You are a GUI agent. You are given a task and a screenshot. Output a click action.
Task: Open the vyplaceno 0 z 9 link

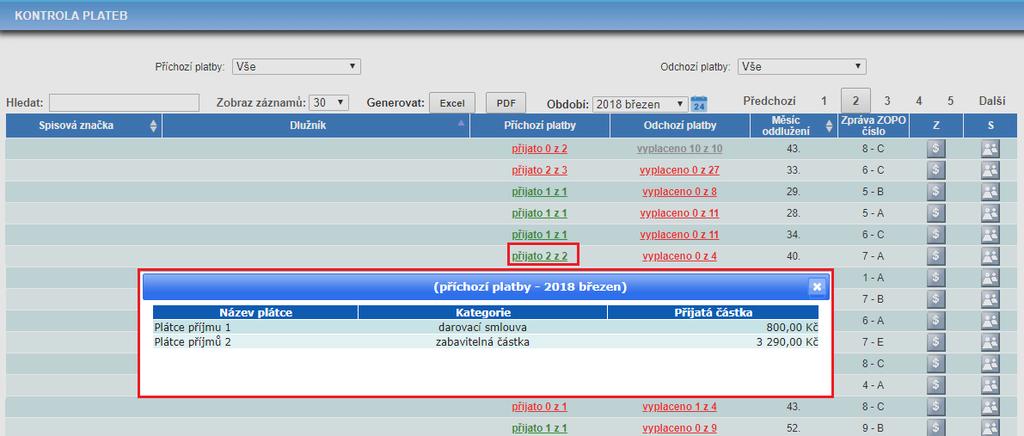(680, 429)
